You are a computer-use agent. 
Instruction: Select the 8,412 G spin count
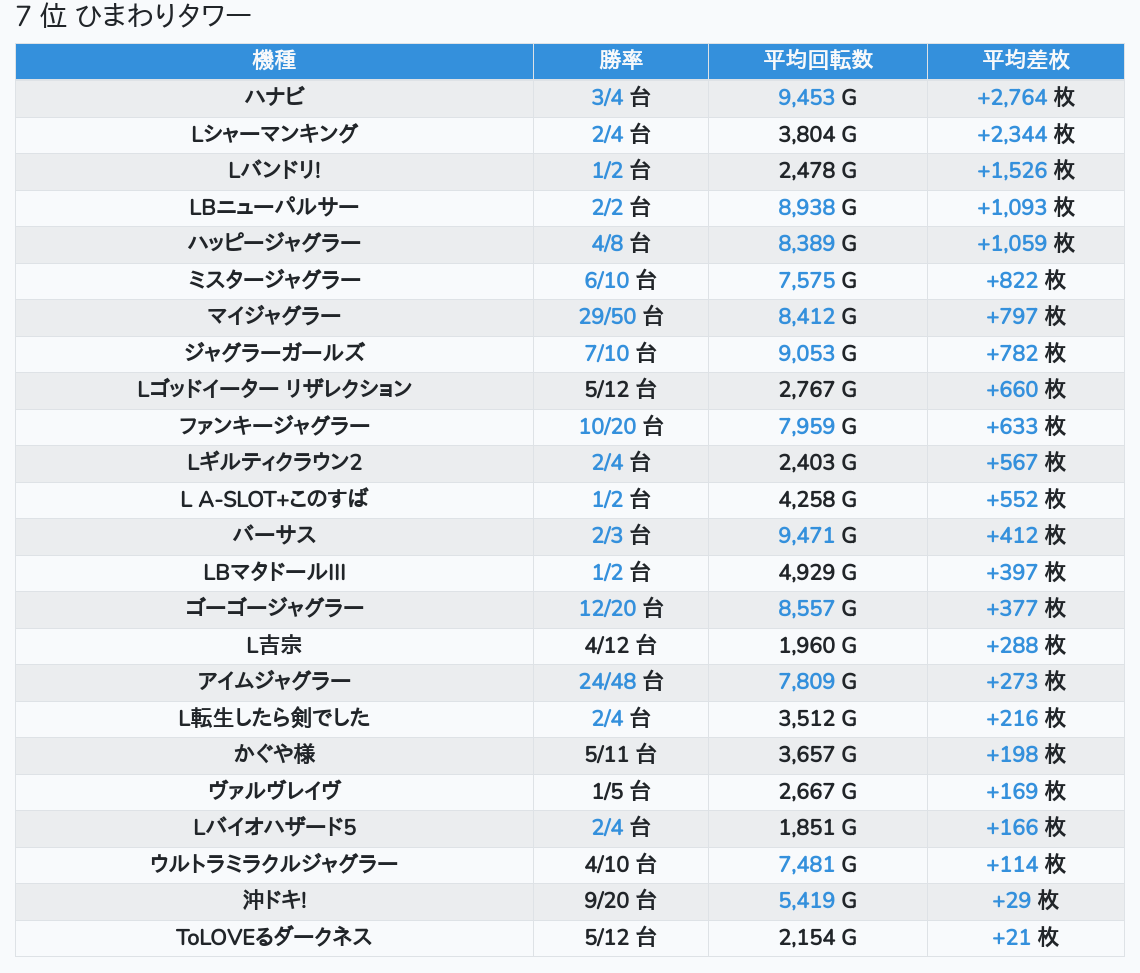click(x=818, y=316)
